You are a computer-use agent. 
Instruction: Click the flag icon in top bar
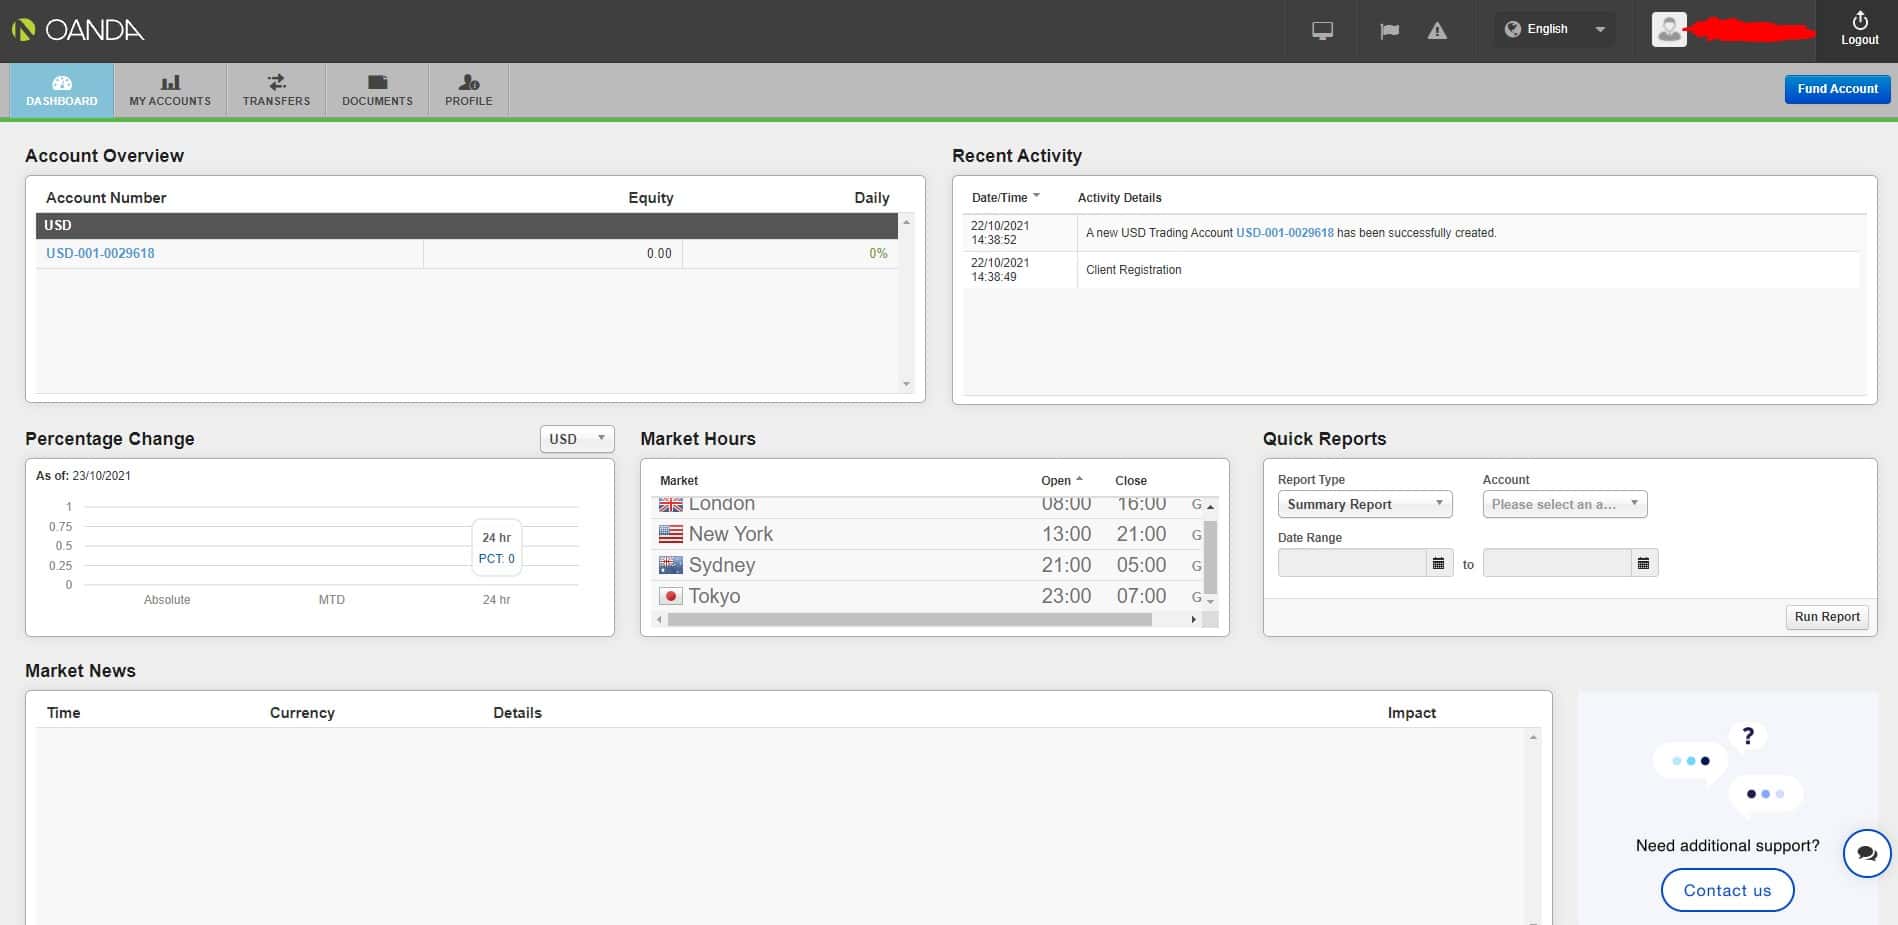point(1389,31)
